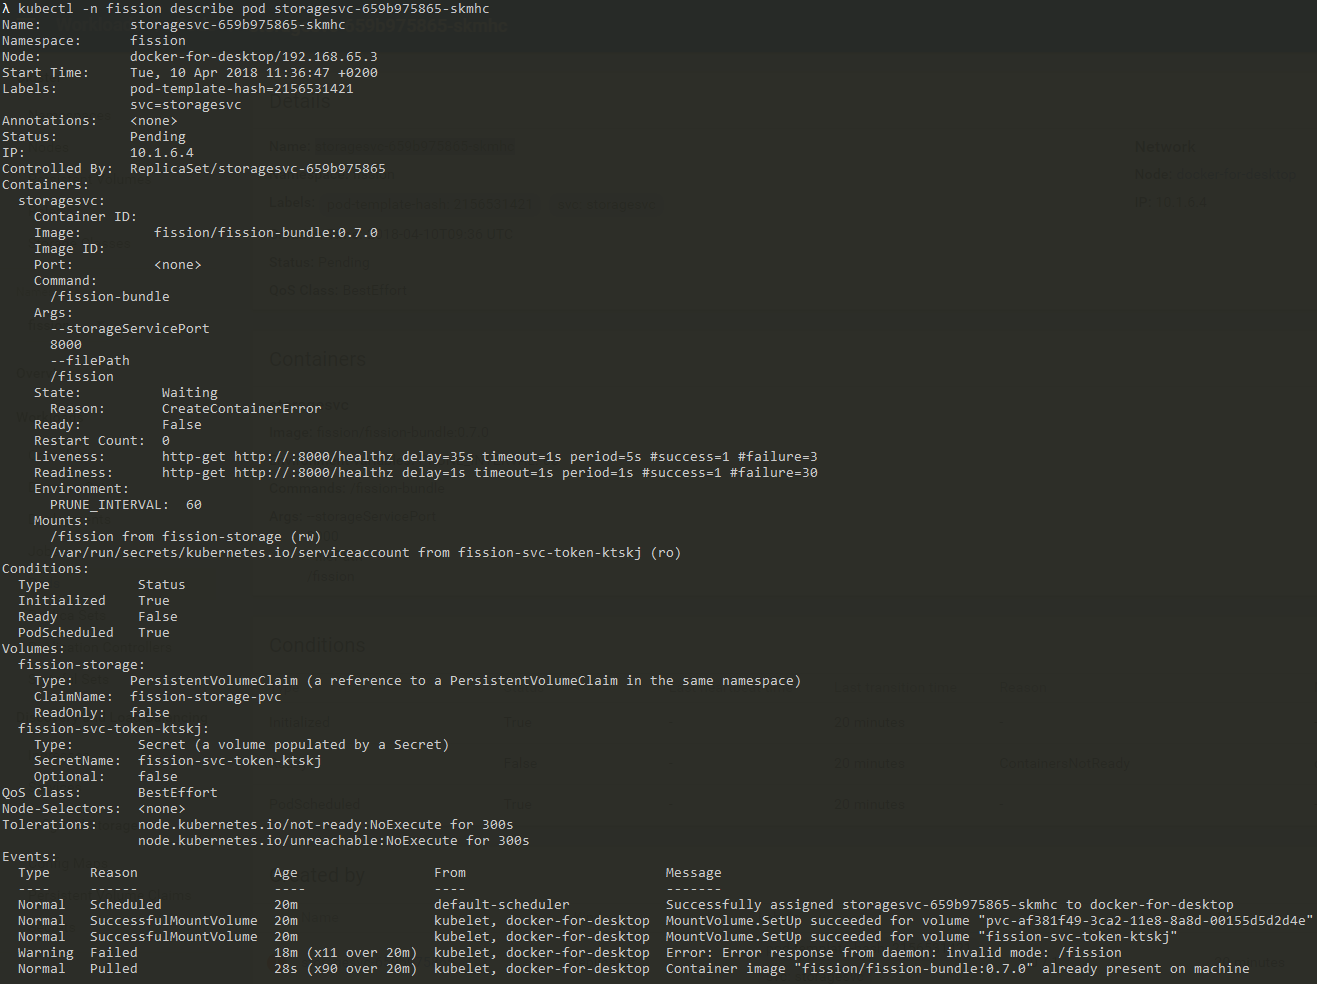Select the Events Message column header
Screen dimensions: 1317x984
[x=694, y=872]
